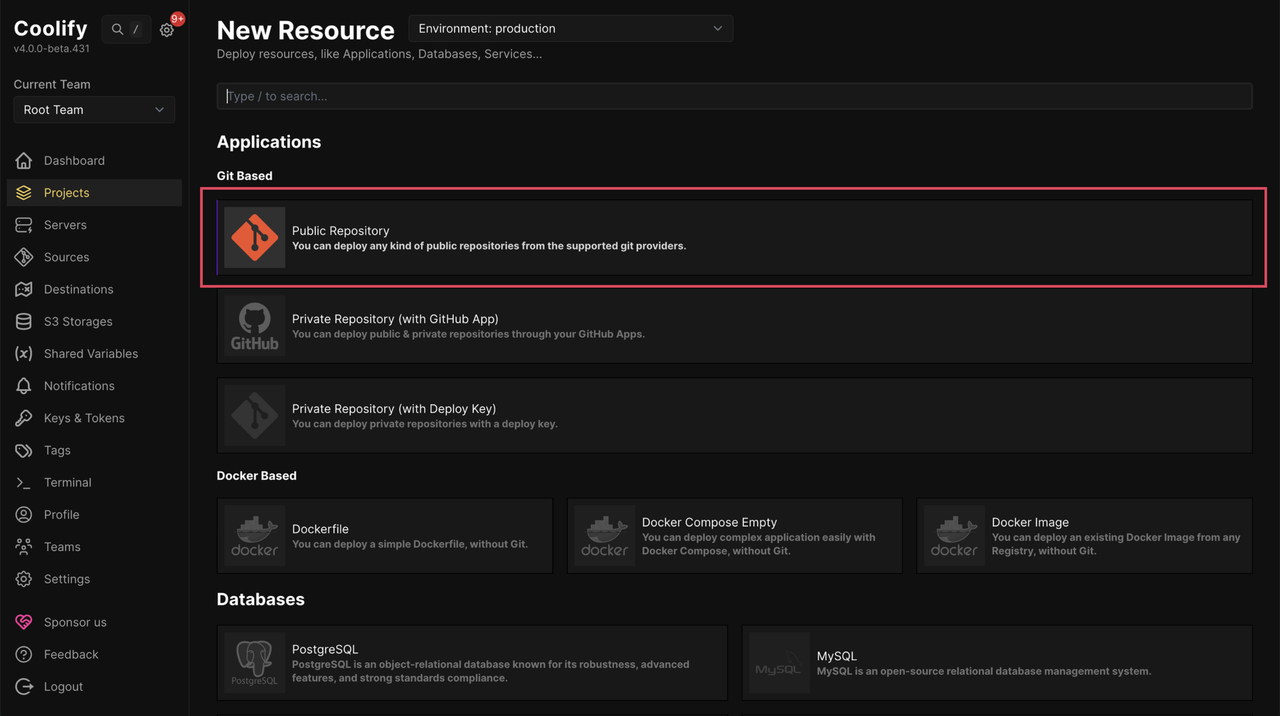Open the Environment: production dropdown
1280x716 pixels.
click(570, 28)
